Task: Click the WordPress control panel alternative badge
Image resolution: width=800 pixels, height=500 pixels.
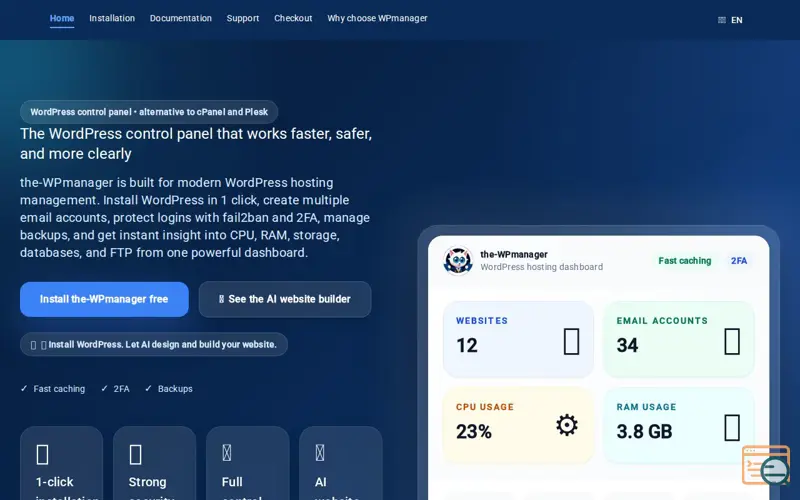Action: pyautogui.click(x=149, y=112)
